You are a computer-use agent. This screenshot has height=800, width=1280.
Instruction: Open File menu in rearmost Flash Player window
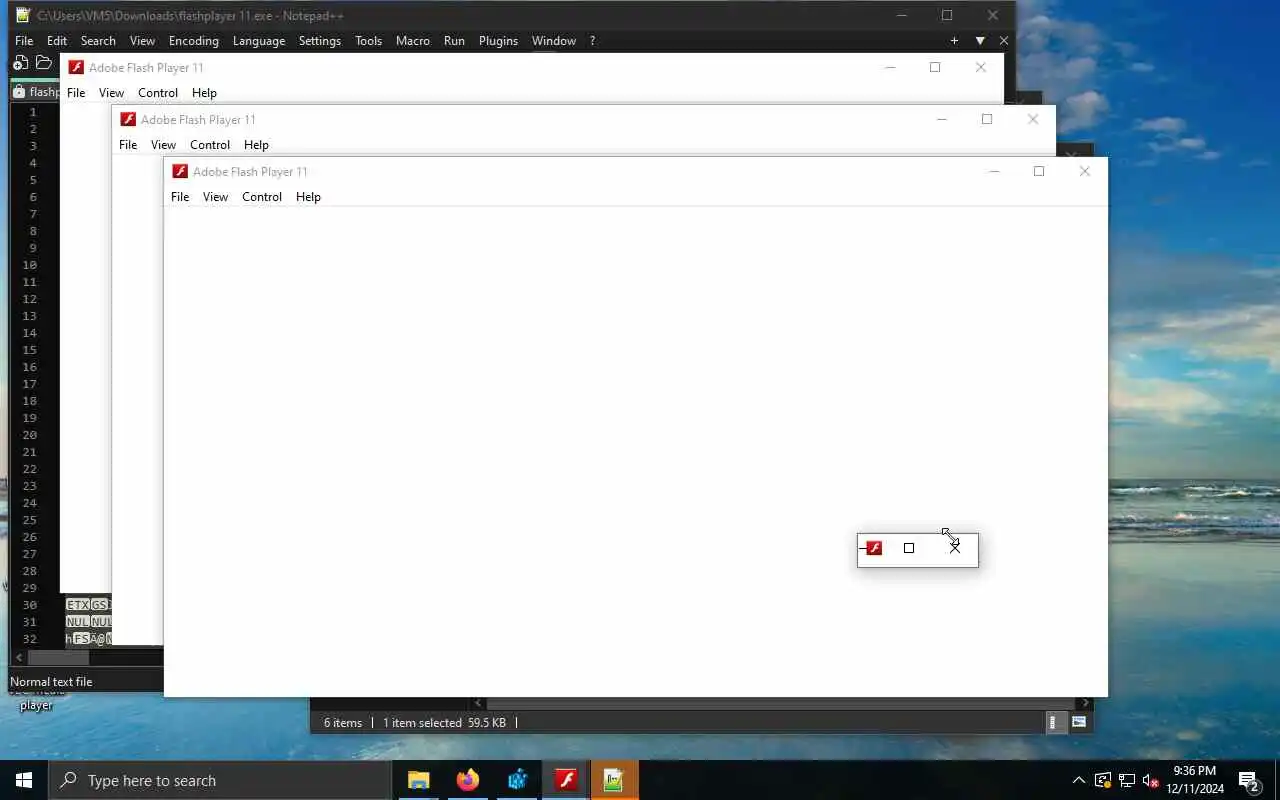click(76, 93)
